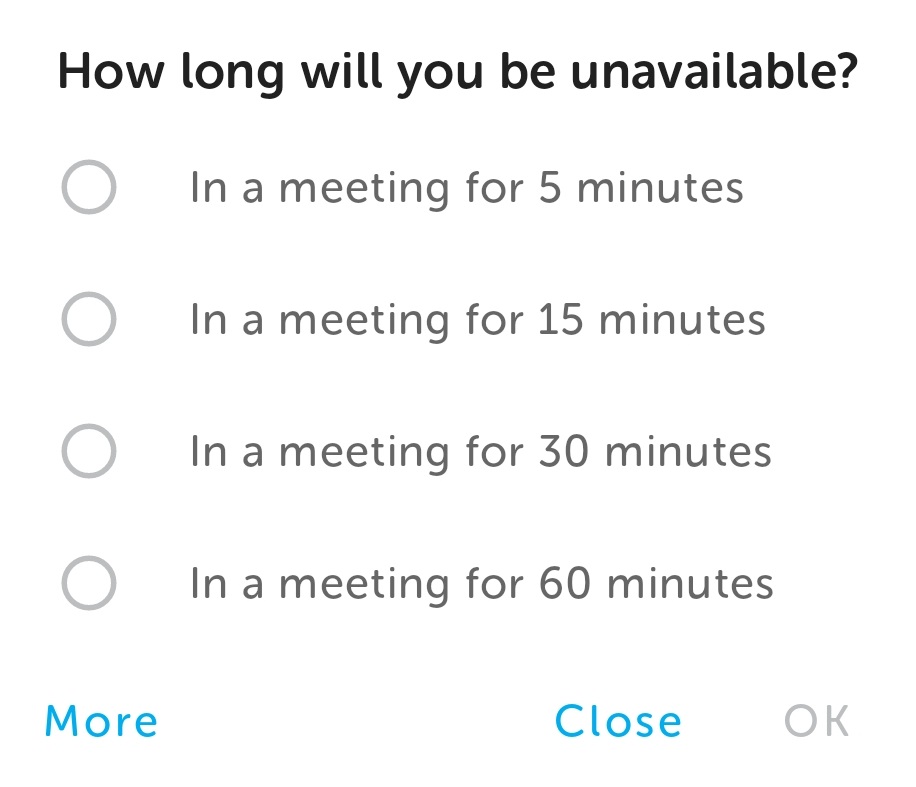Select the 5 minutes radio button
The width and height of the screenshot is (916, 787).
tap(89, 188)
